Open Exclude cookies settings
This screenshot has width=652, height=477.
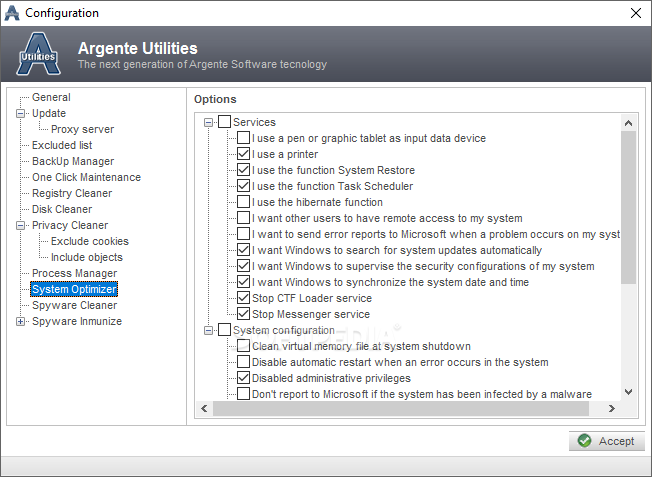coord(90,241)
